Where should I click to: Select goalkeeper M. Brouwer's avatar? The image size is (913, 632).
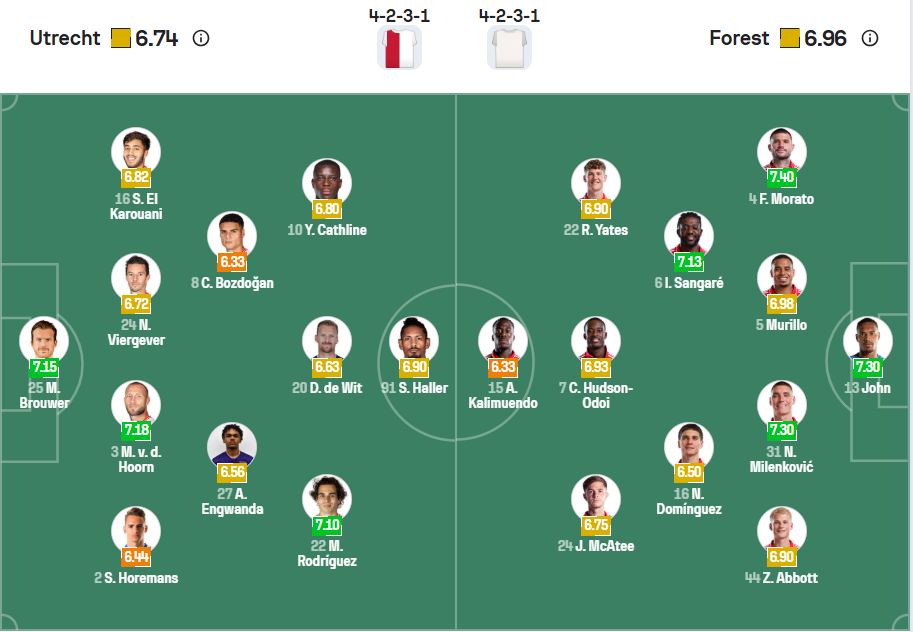pyautogui.click(x=43, y=338)
